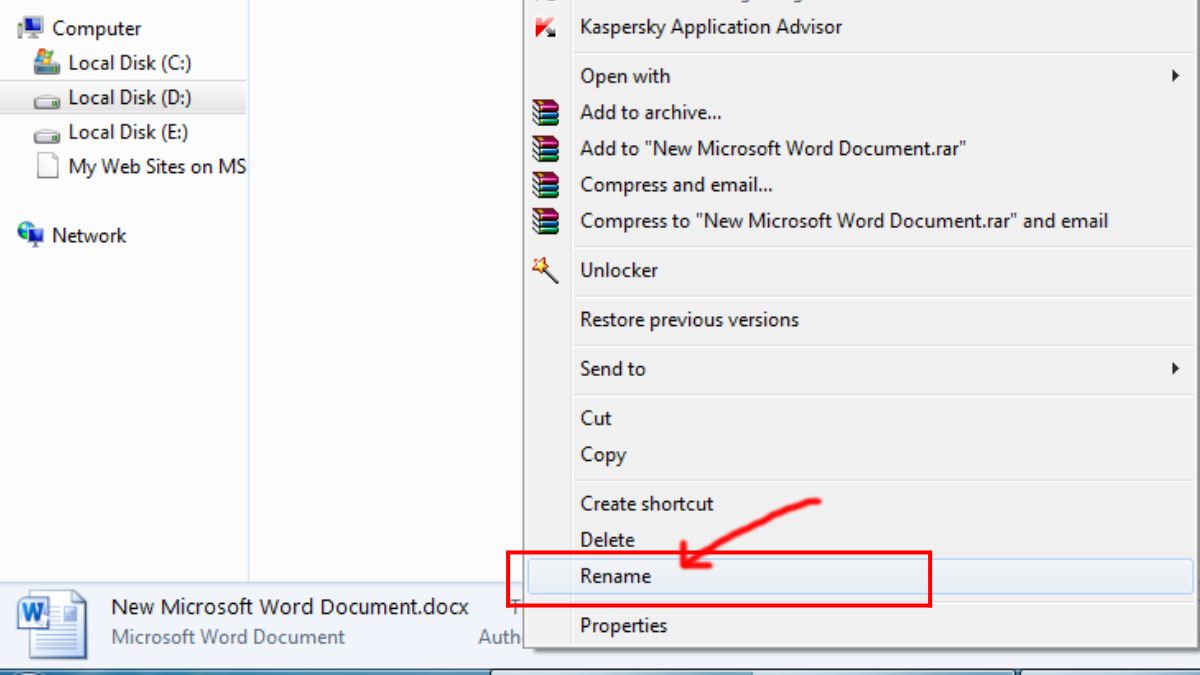Open Local Disk (E:) in navigation tree

(128, 132)
